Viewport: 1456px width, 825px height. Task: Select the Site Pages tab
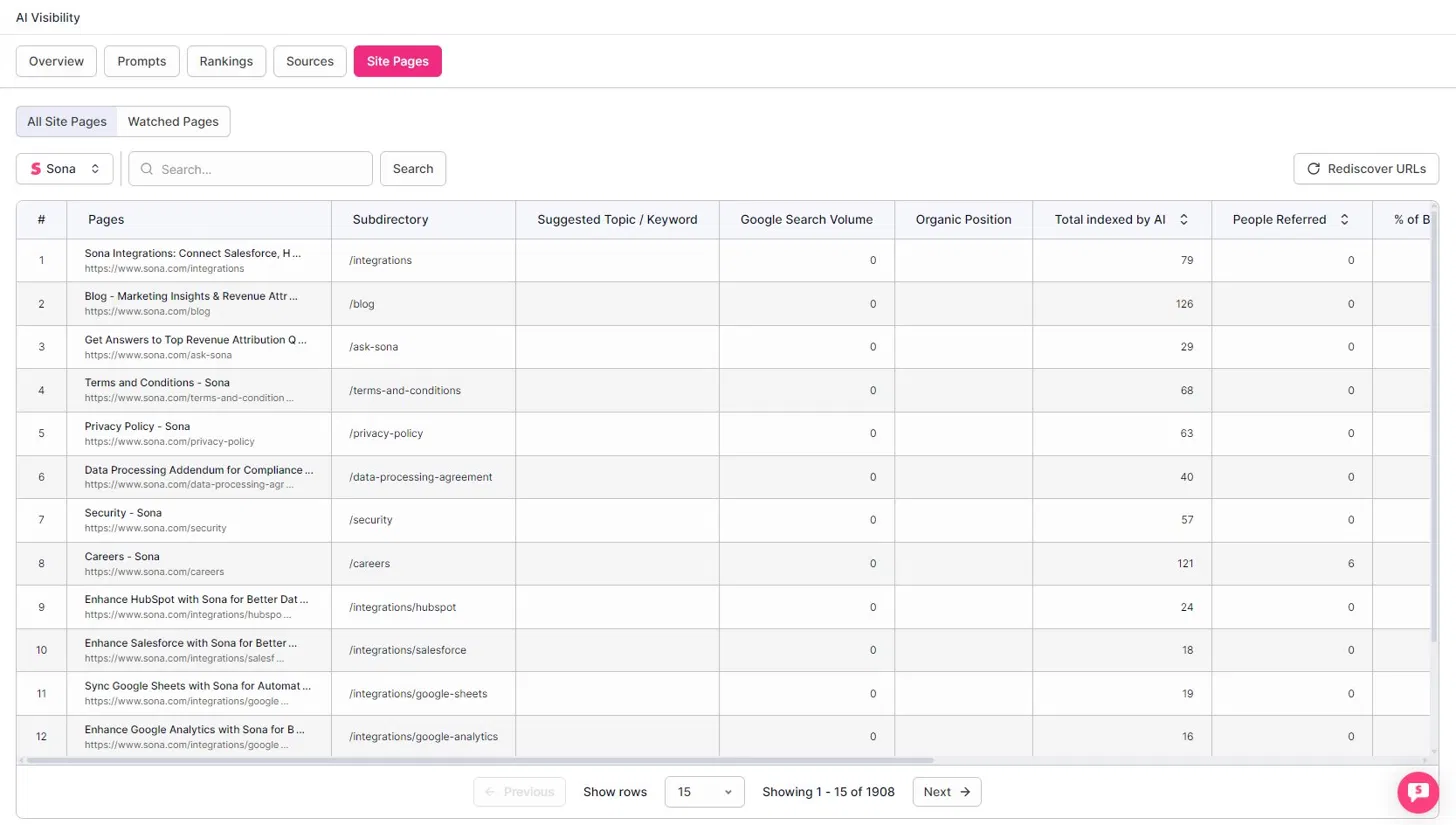point(397,61)
